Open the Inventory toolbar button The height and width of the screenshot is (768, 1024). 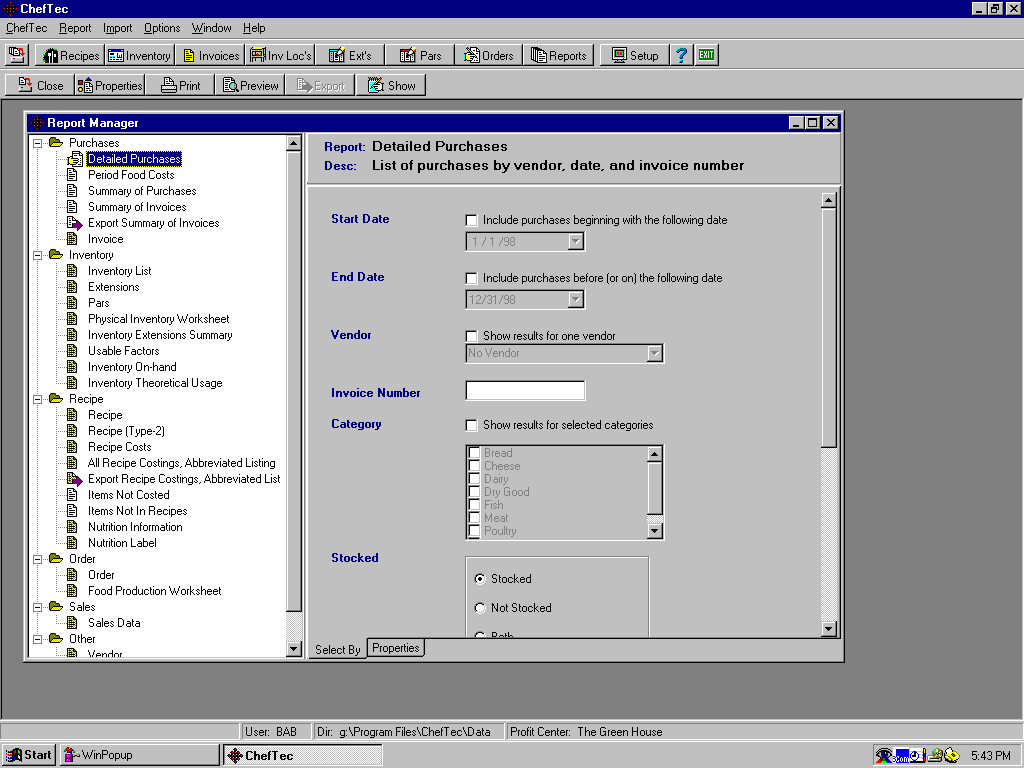140,56
